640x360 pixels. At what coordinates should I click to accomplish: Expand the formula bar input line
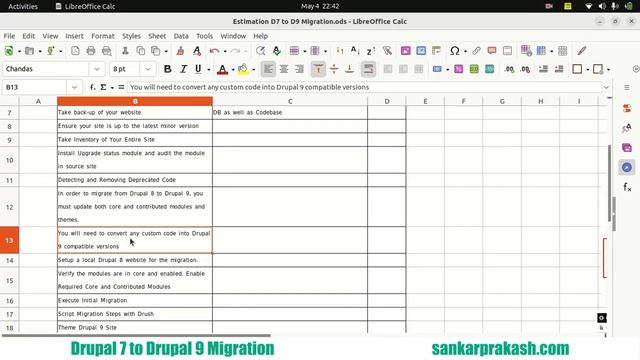click(606, 87)
